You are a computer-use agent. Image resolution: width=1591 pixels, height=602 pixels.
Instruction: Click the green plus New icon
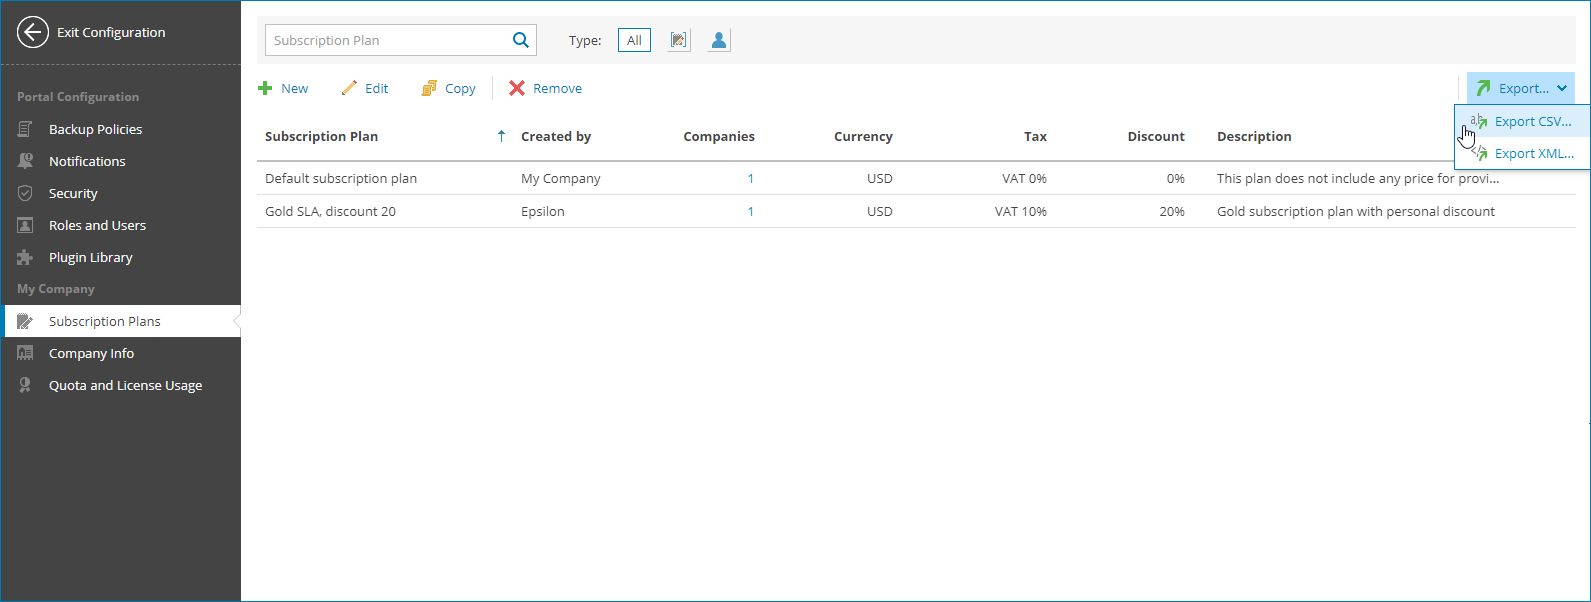coord(265,88)
